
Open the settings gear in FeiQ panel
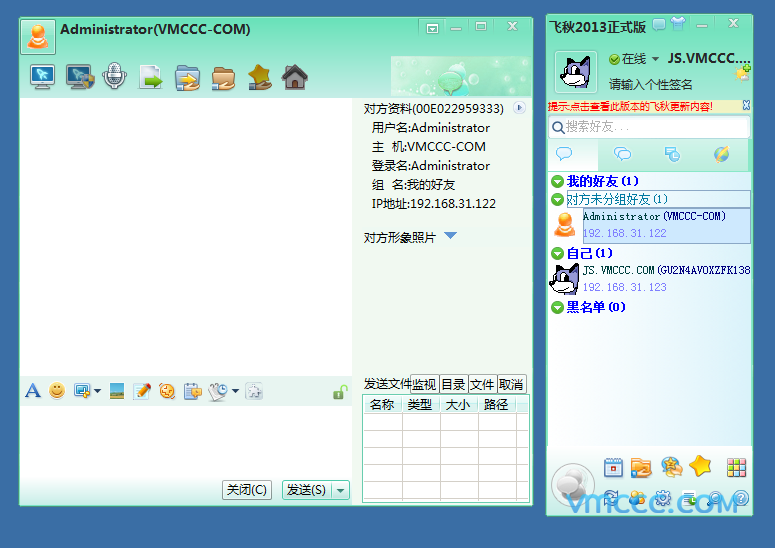662,498
